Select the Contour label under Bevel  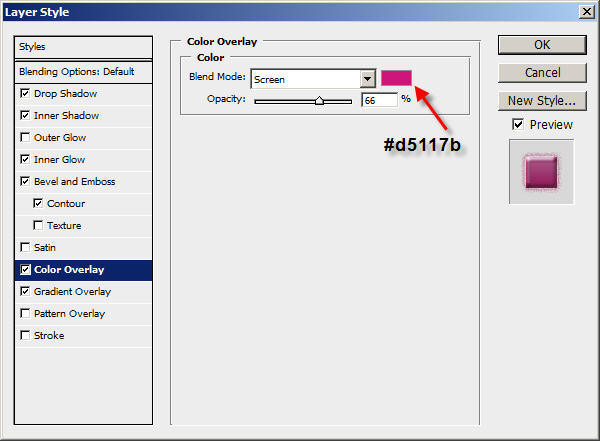click(x=66, y=204)
